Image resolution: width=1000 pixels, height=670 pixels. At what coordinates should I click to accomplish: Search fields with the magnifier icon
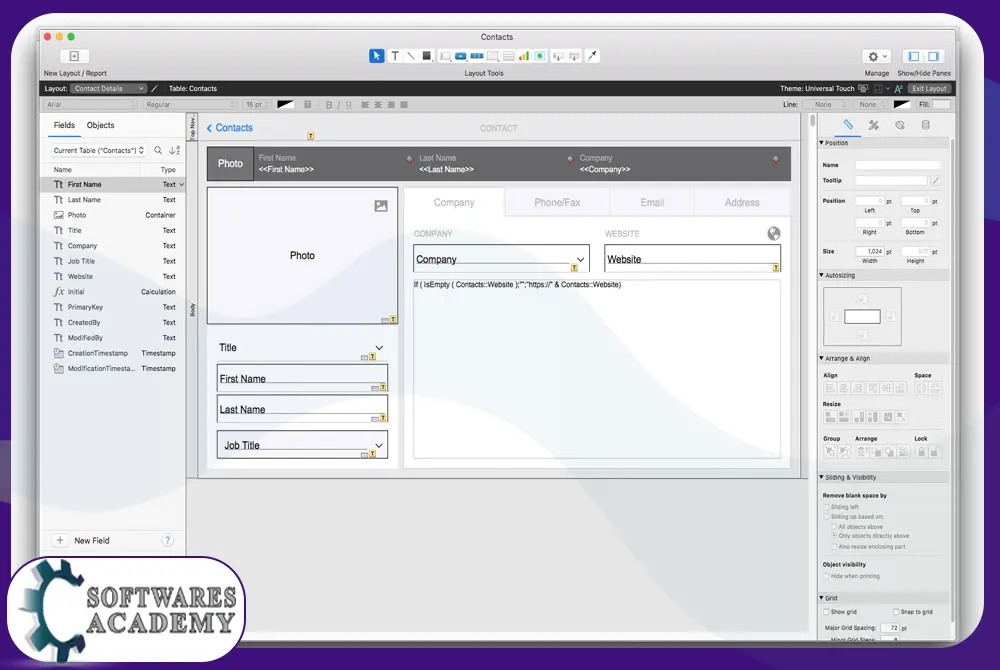(158, 150)
